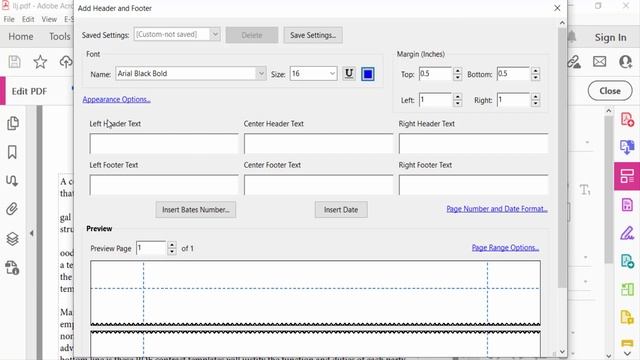
Task: Click the dialog vertical scrollbar thumb
Action: (562, 158)
